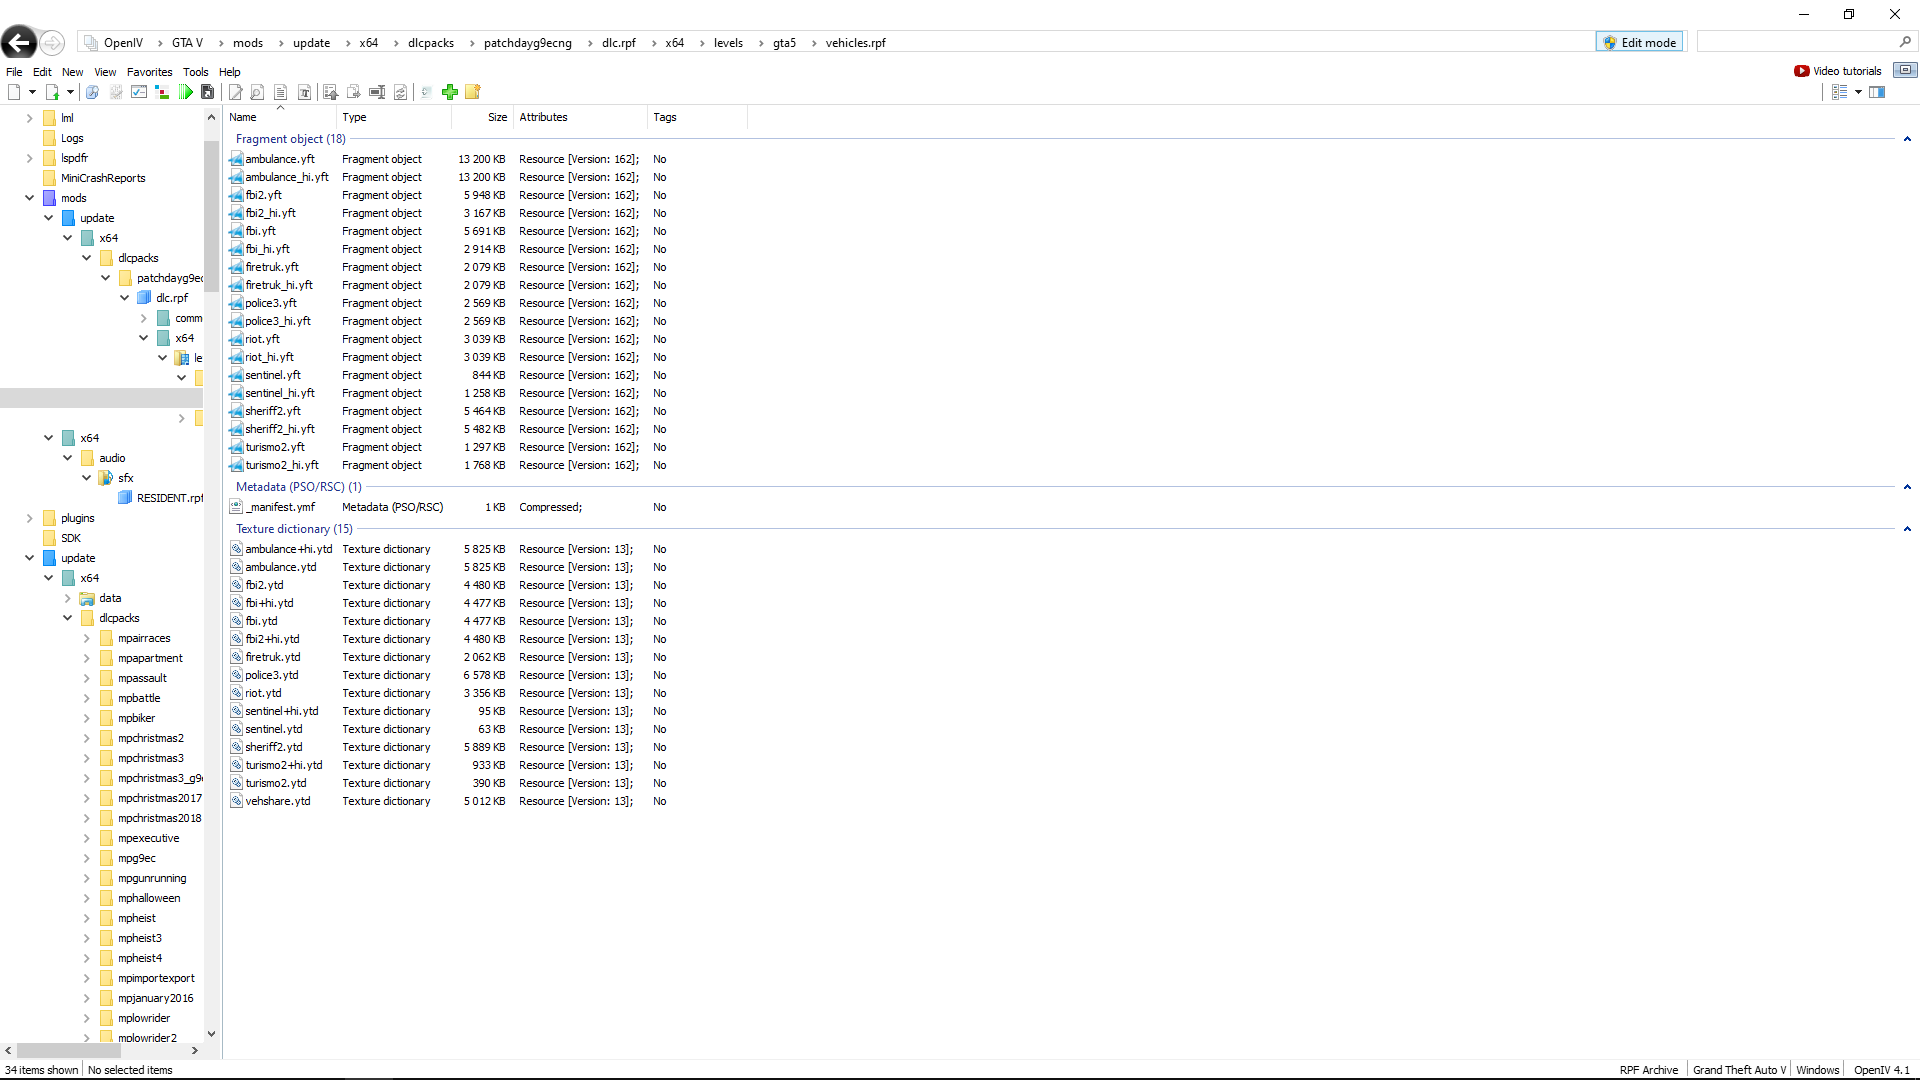Click the new folder toolbar icon
The width and height of the screenshot is (1920, 1080).
(x=473, y=92)
